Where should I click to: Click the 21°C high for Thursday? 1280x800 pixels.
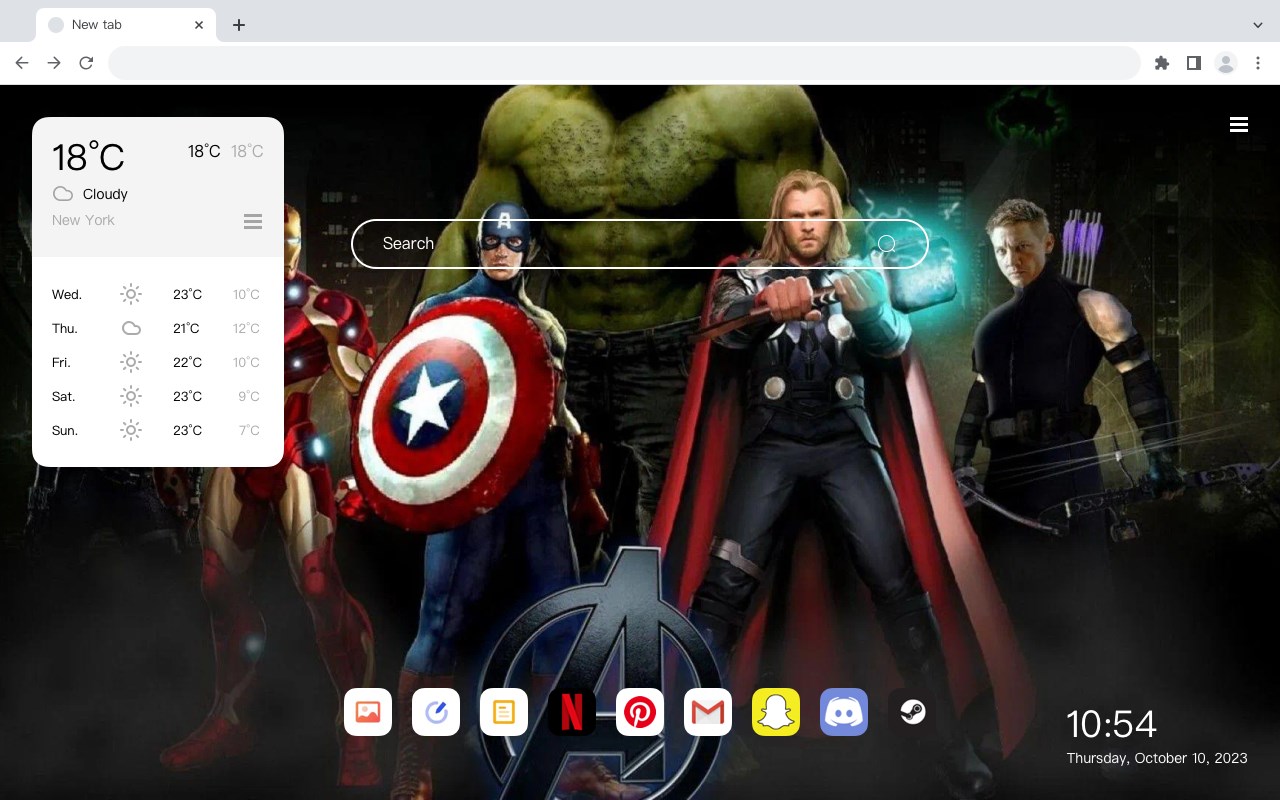[x=186, y=328]
